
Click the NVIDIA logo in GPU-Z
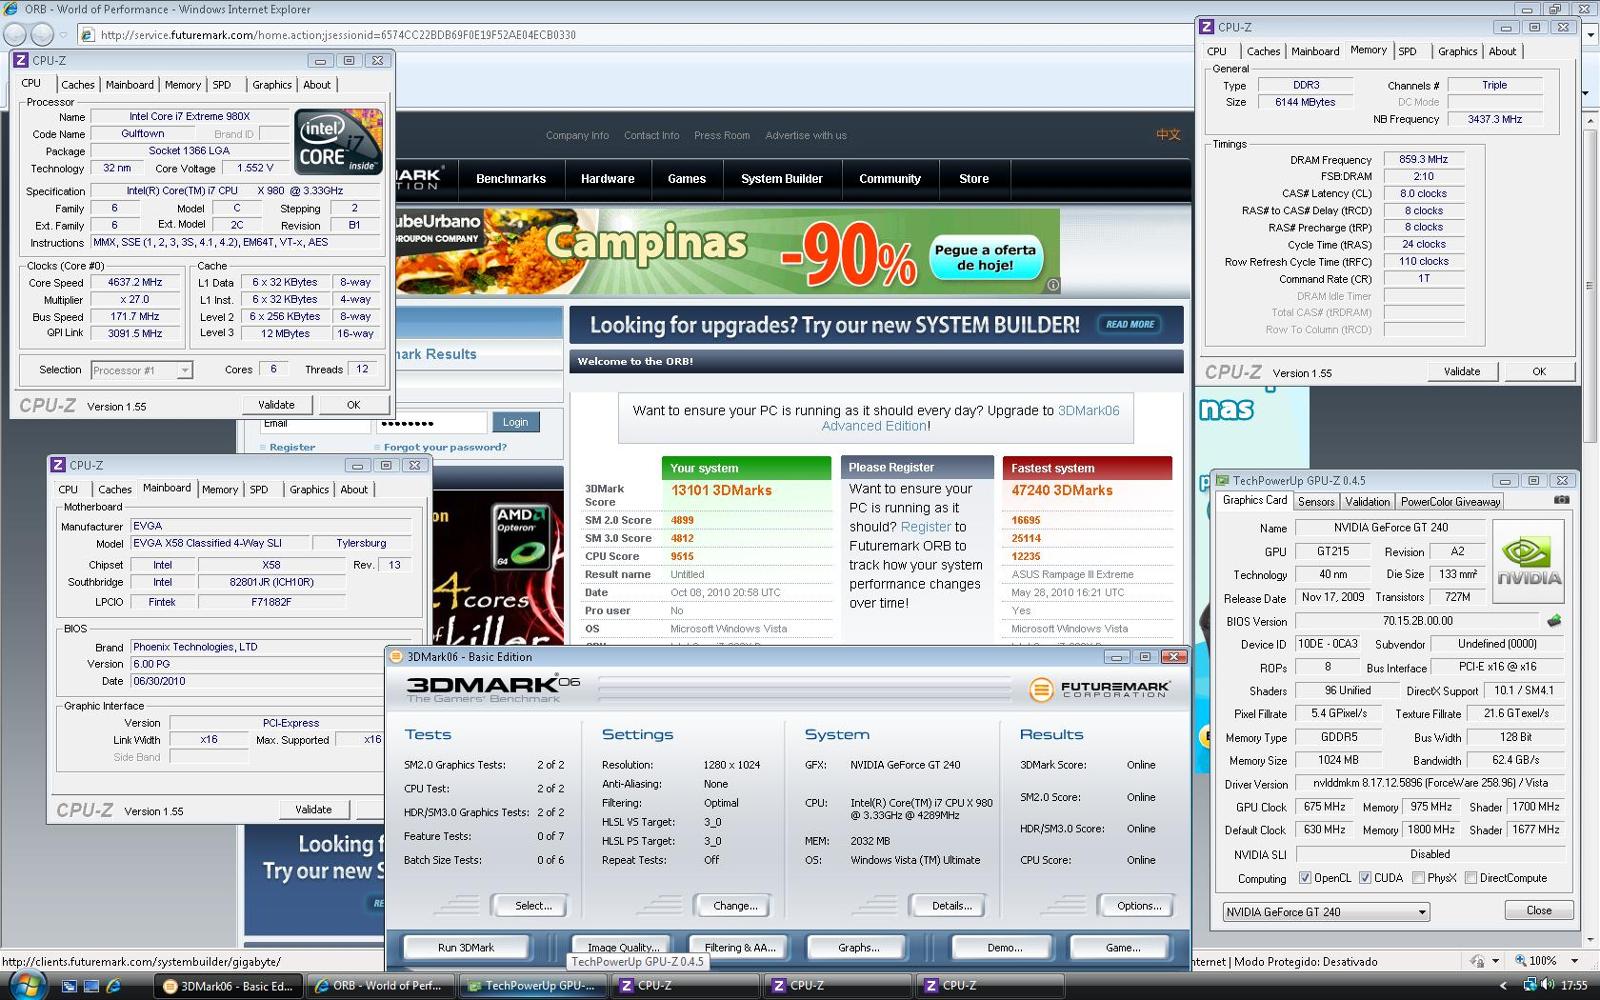[1528, 561]
